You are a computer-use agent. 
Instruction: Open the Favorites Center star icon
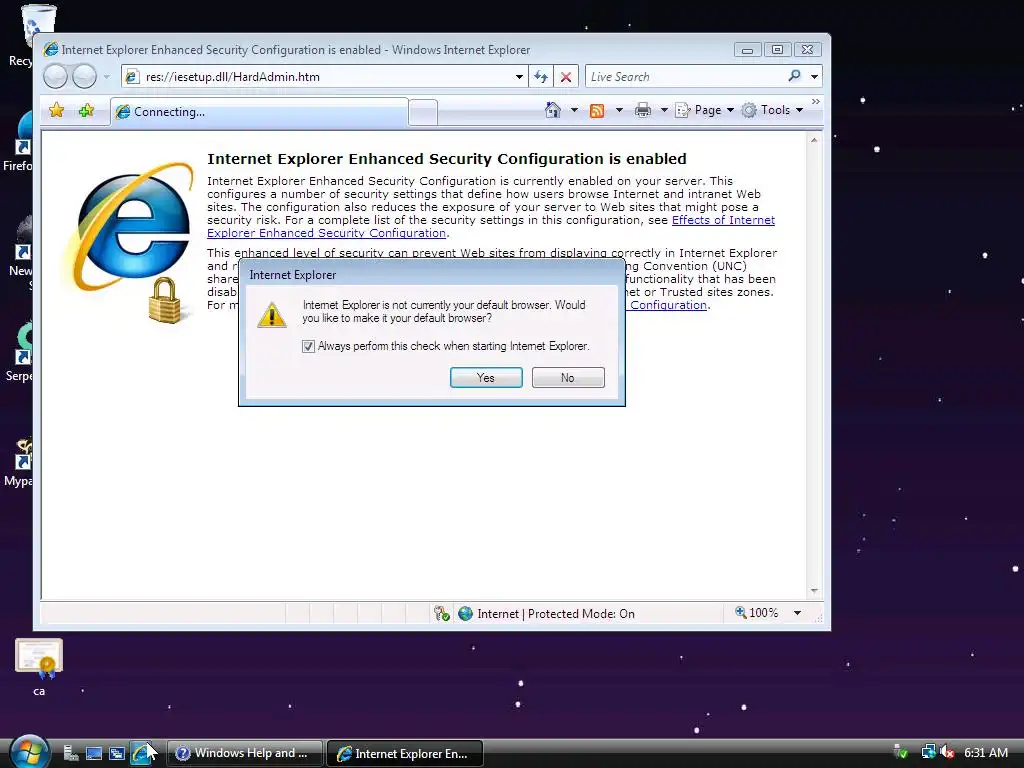point(57,110)
